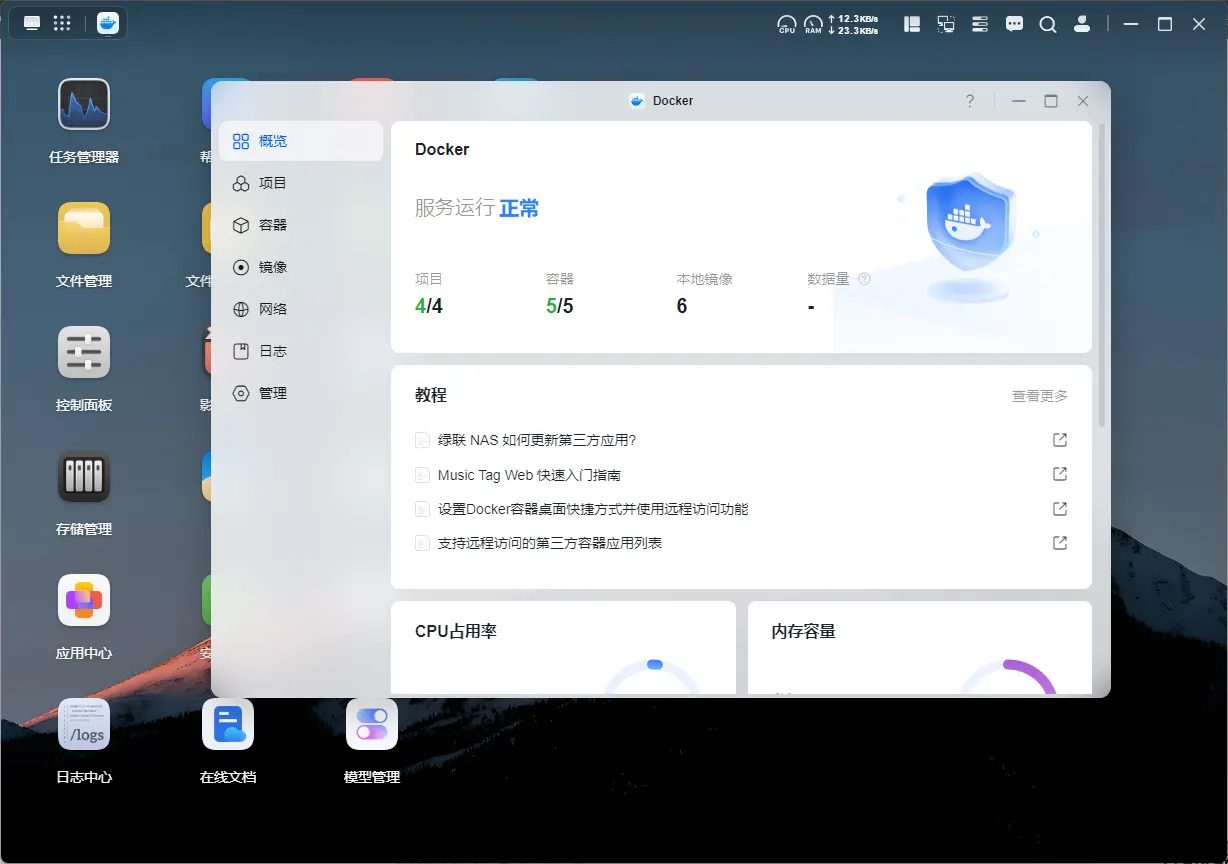
Task: Click the 服务运行 正常 status text
Action: (x=477, y=208)
